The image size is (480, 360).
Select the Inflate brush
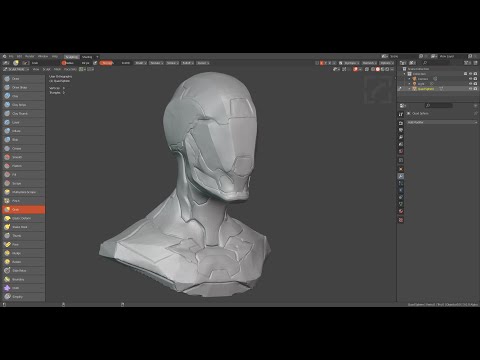(23, 131)
